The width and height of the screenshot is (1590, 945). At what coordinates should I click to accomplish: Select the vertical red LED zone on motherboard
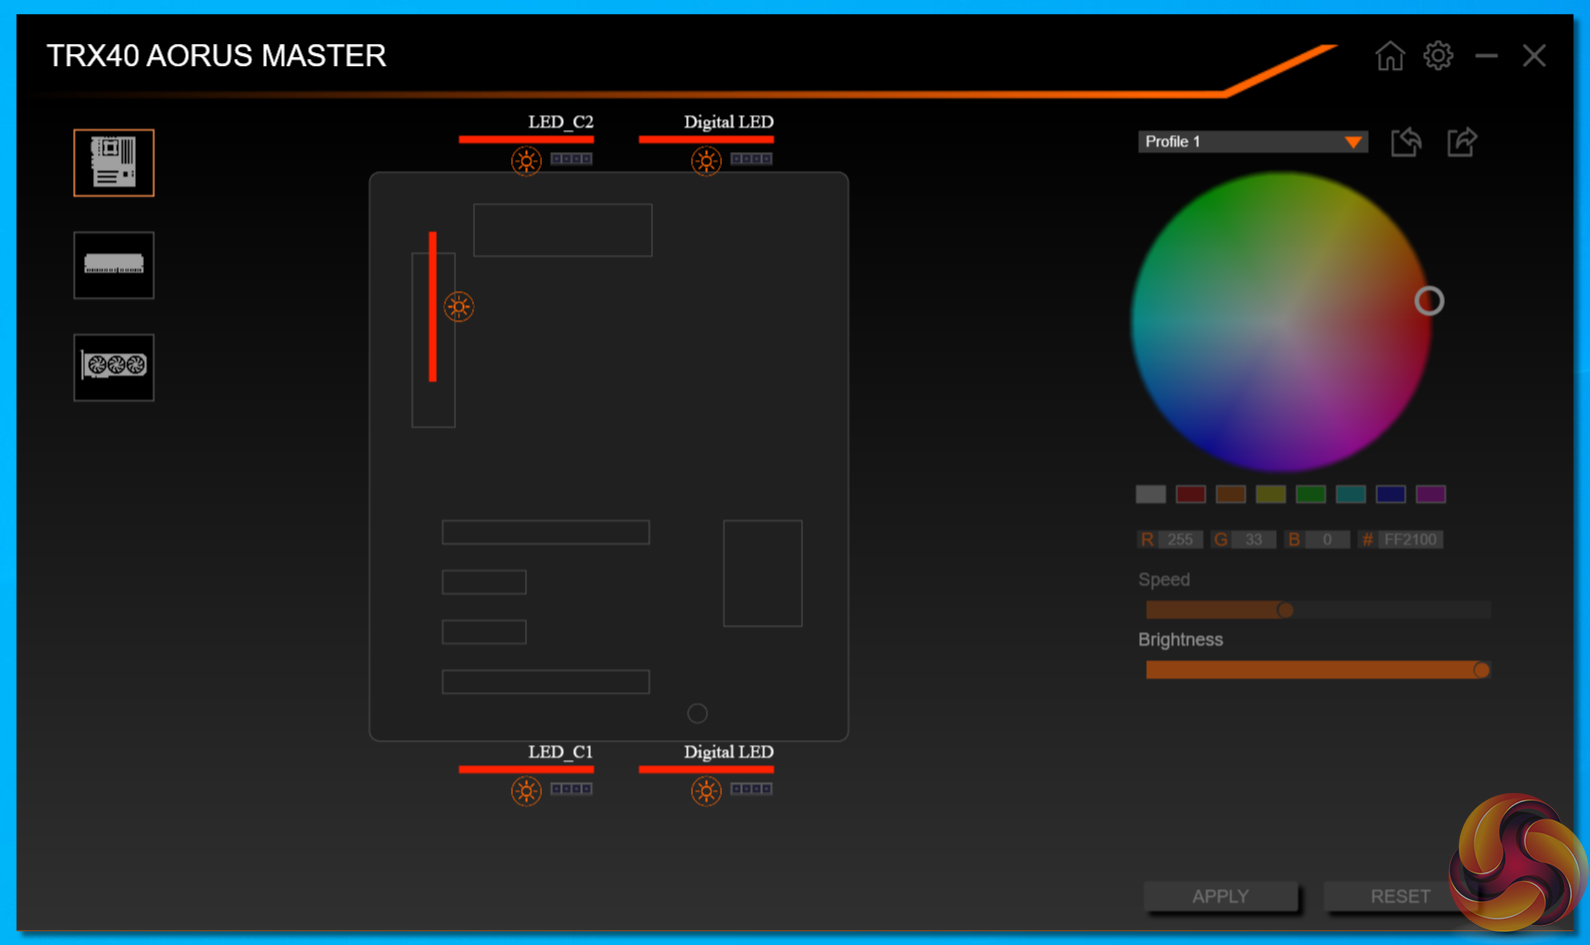pyautogui.click(x=433, y=307)
